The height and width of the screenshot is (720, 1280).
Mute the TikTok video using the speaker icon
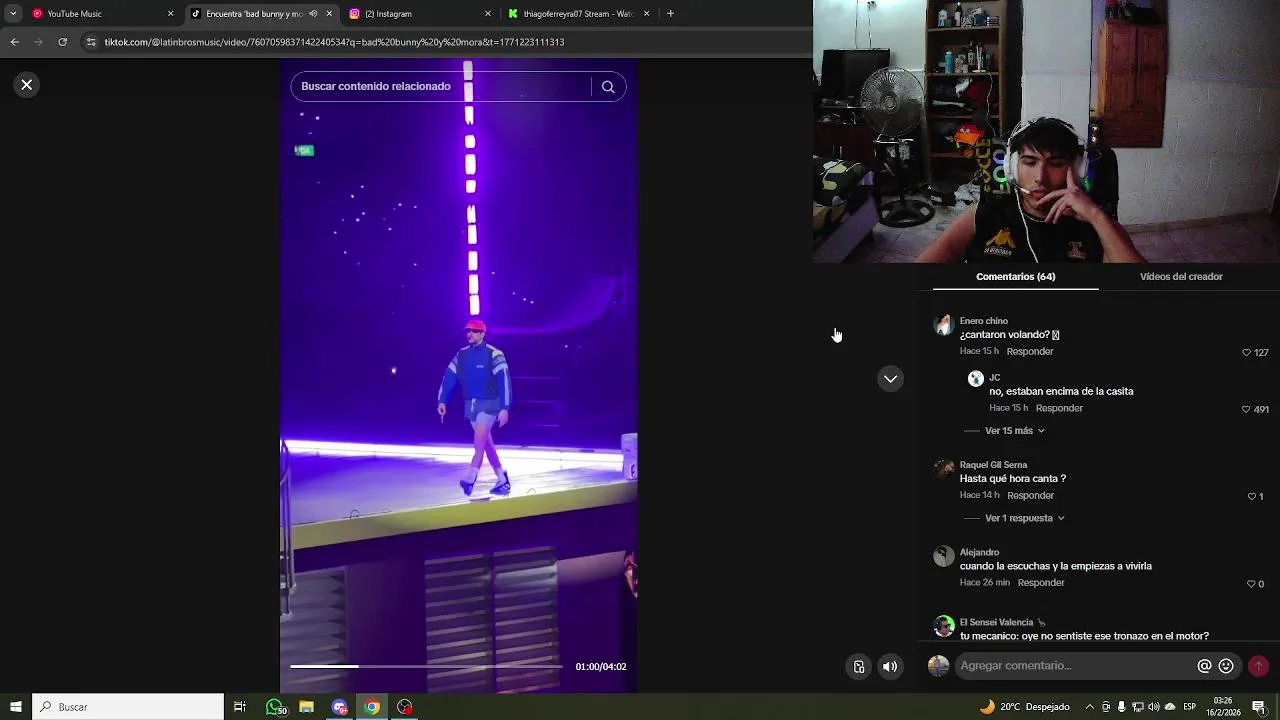pos(890,667)
